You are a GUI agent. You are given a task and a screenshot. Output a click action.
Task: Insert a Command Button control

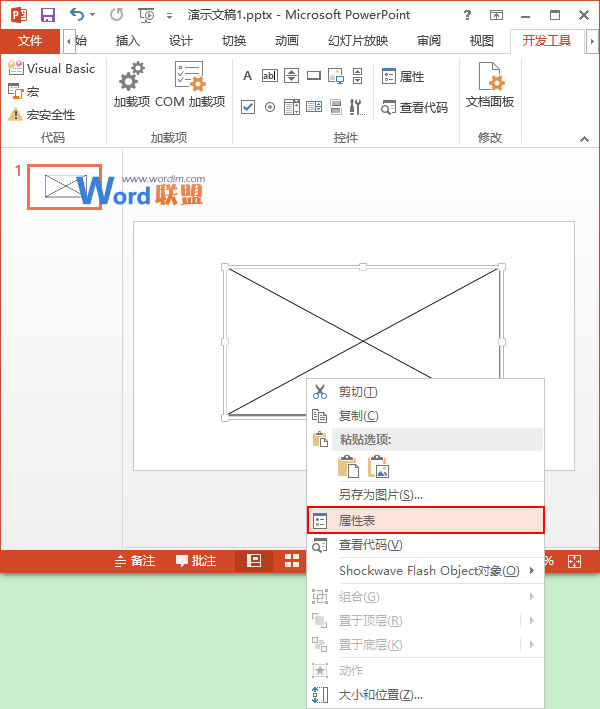(314, 76)
